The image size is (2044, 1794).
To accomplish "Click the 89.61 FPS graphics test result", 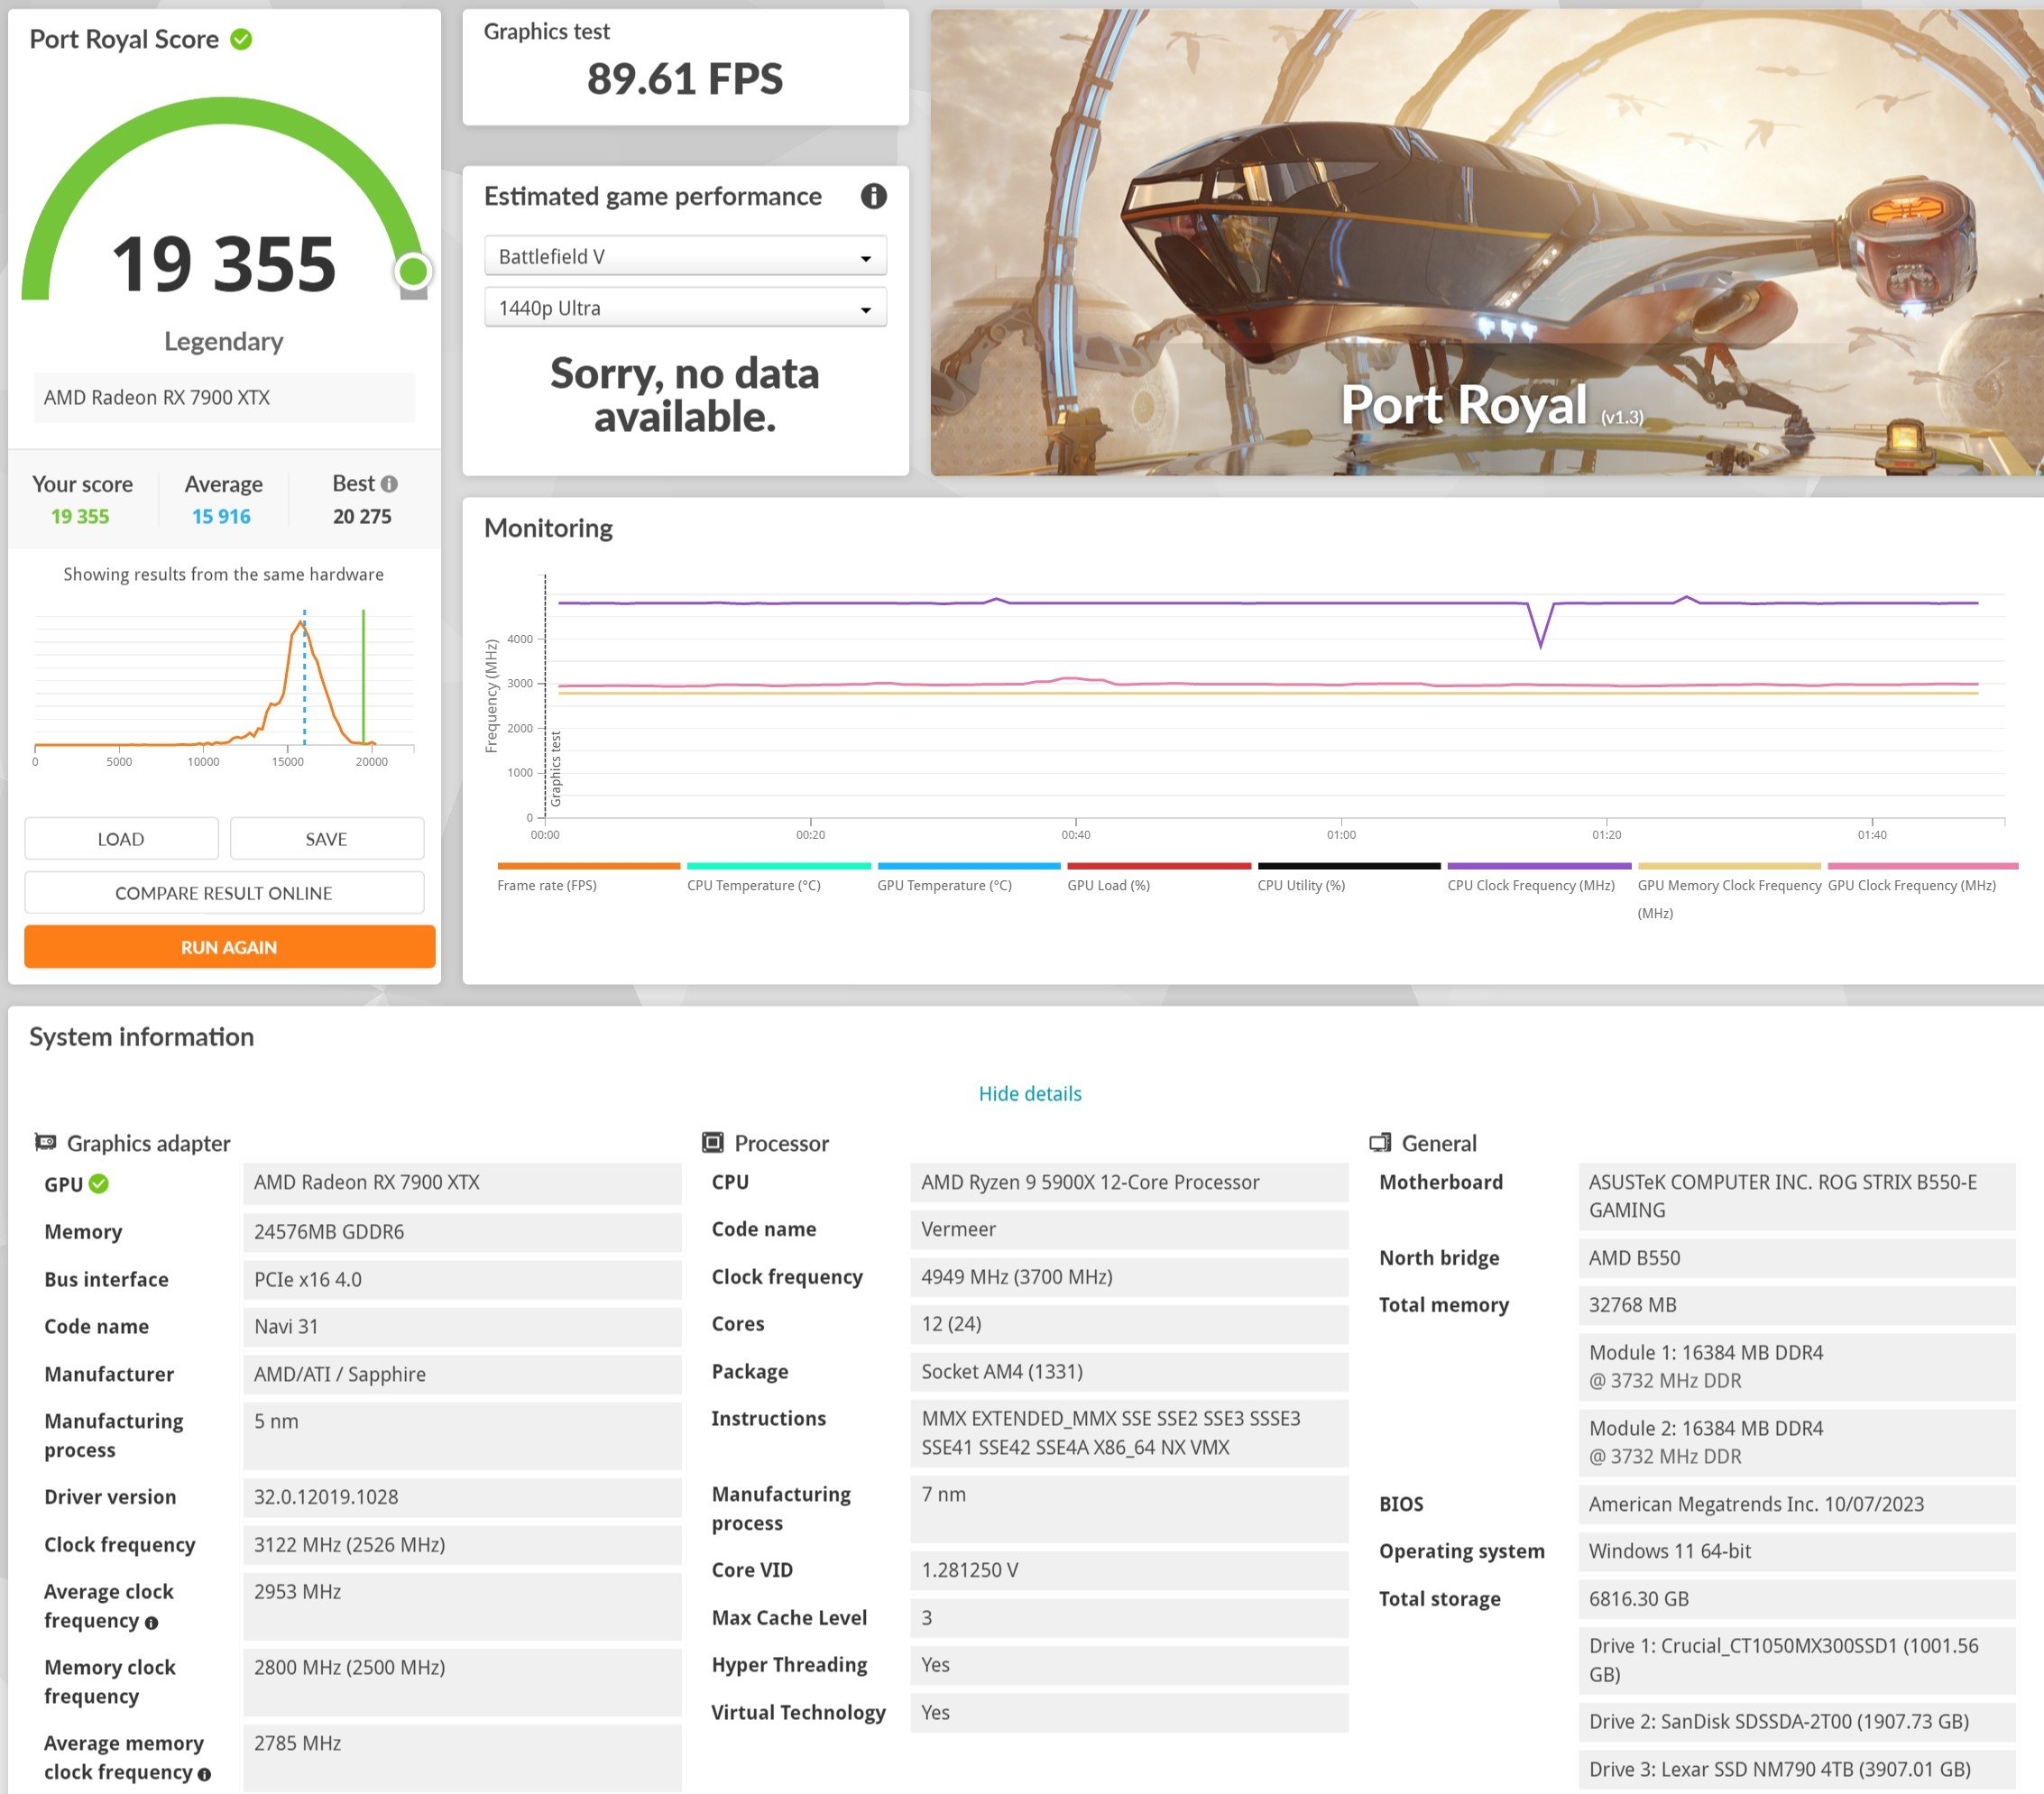I will point(685,79).
